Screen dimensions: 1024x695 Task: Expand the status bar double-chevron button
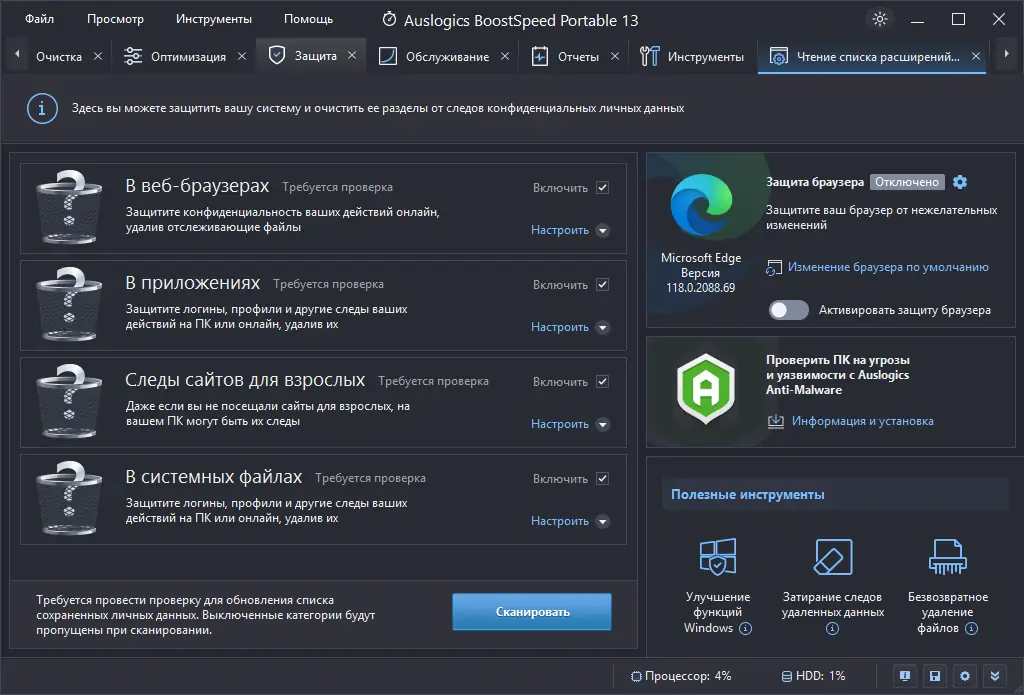pyautogui.click(x=994, y=675)
